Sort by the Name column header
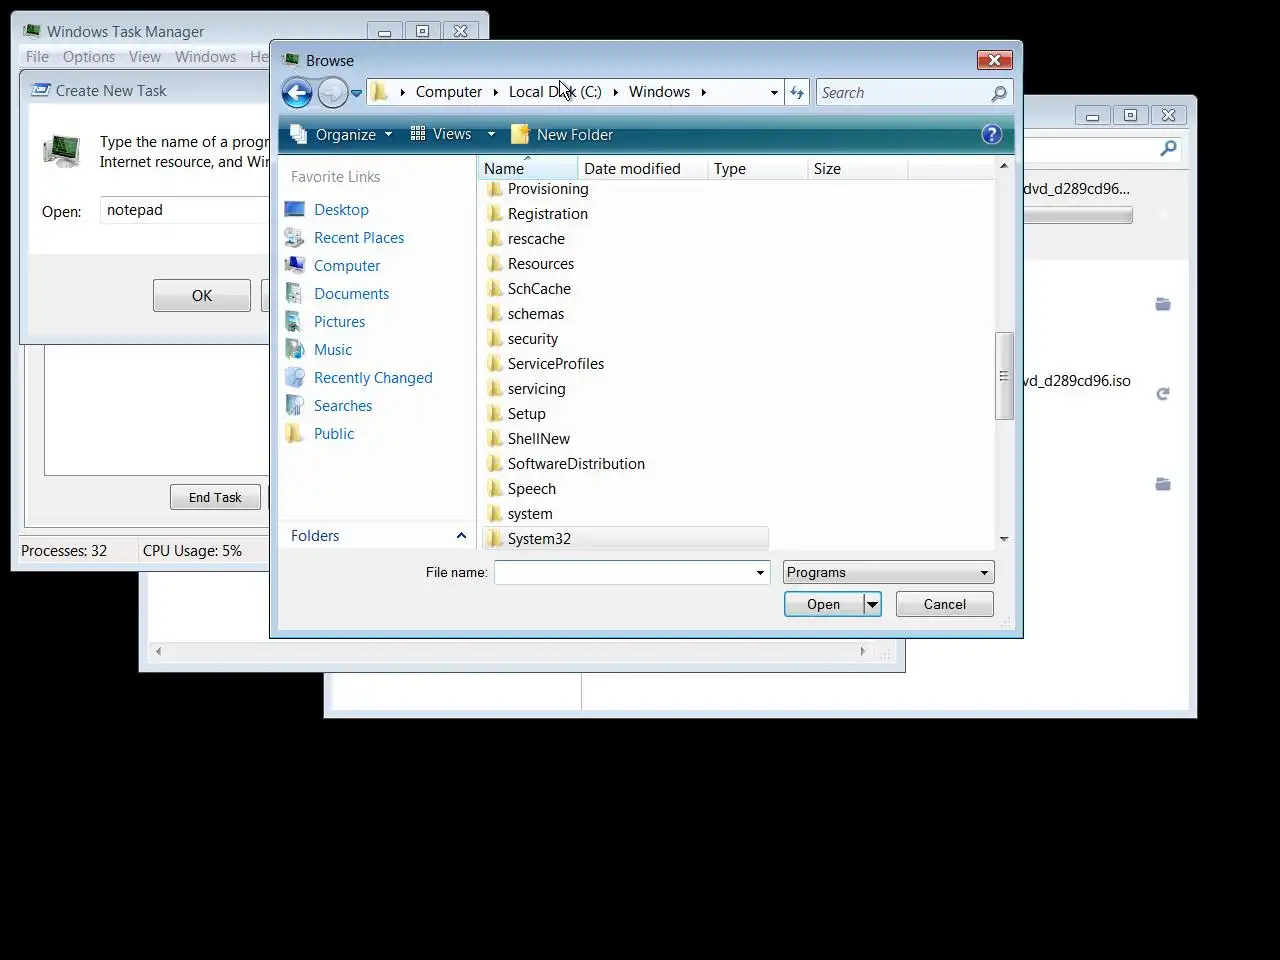 point(527,168)
